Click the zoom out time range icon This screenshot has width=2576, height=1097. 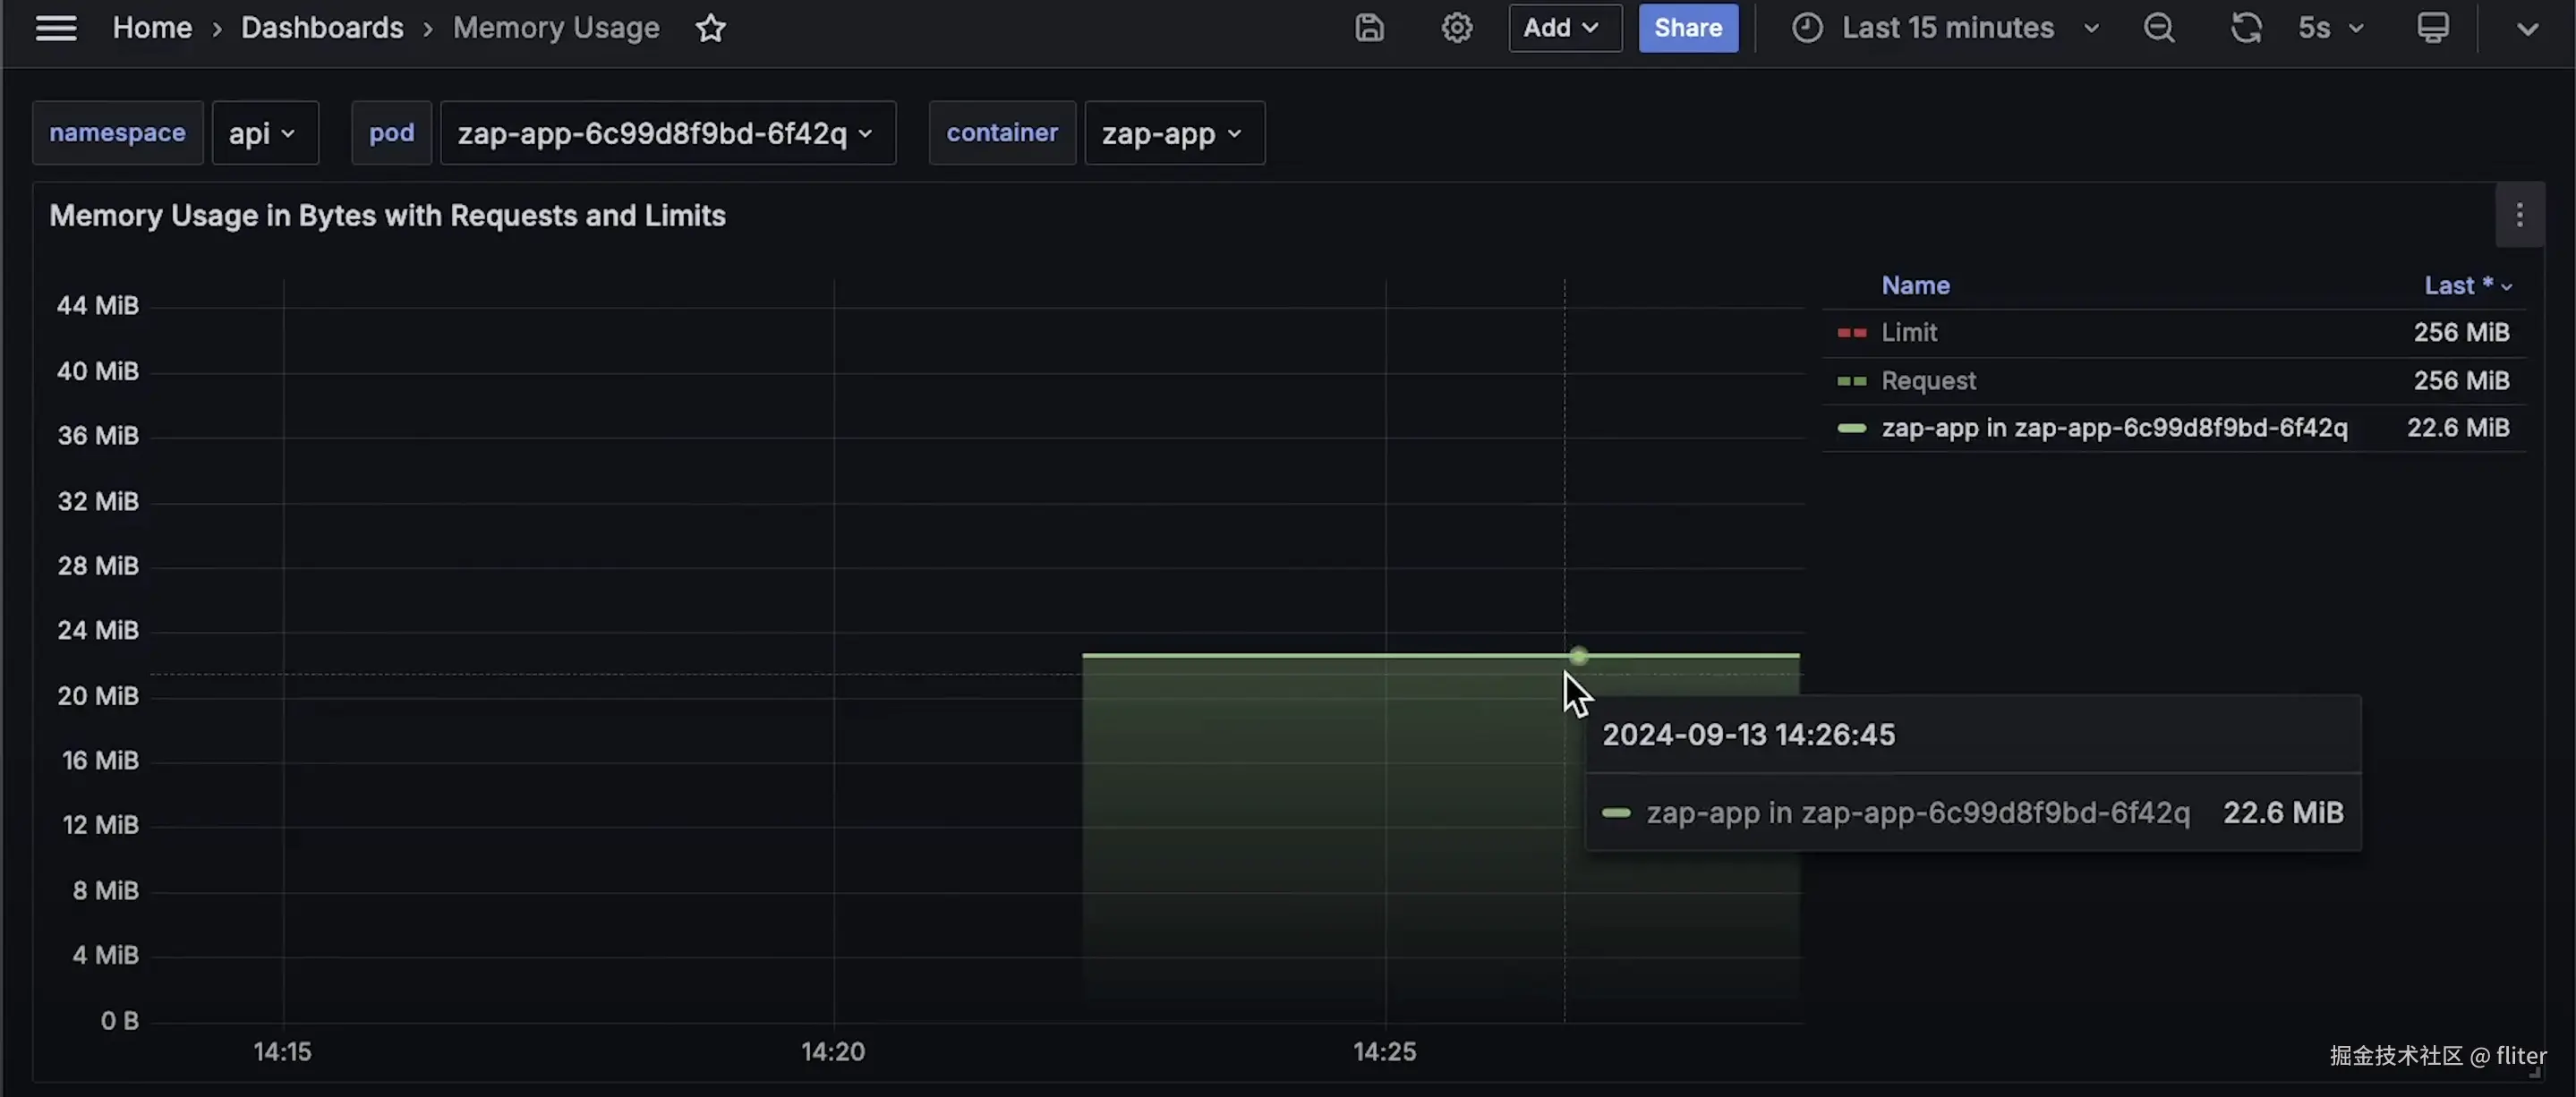point(2159,28)
